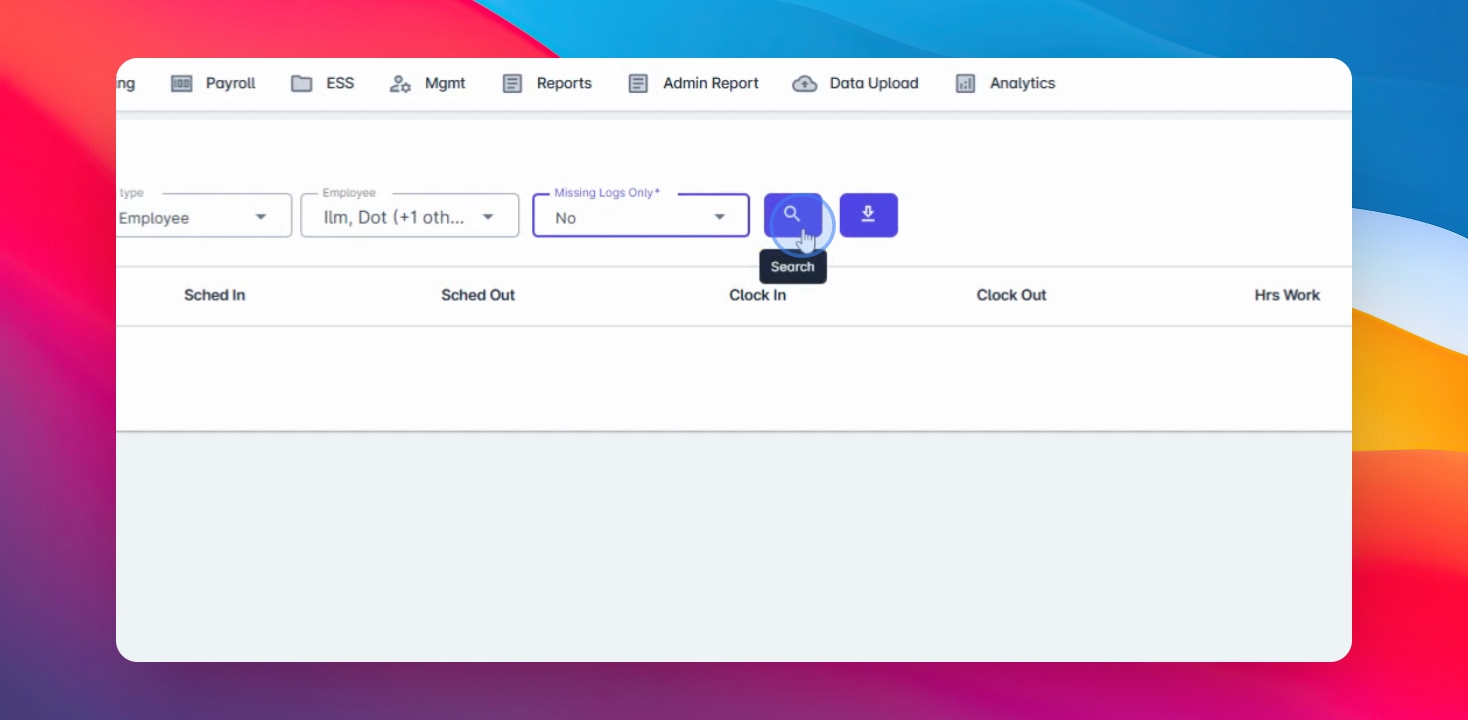Screen dimensions: 1468x720
Task: Click the Analytics chart icon
Action: [x=965, y=84]
